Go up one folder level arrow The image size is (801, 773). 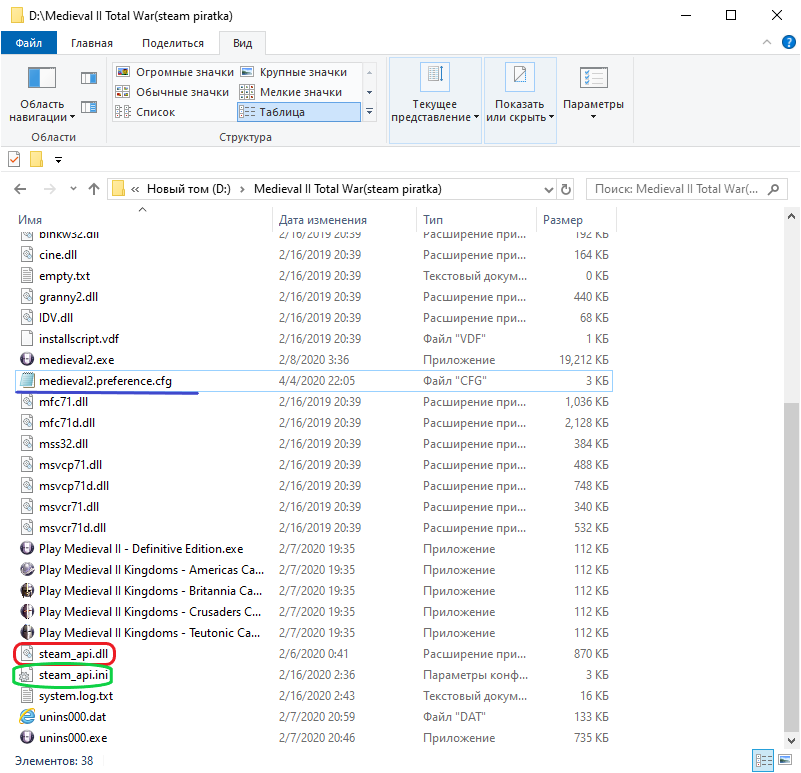tap(93, 190)
